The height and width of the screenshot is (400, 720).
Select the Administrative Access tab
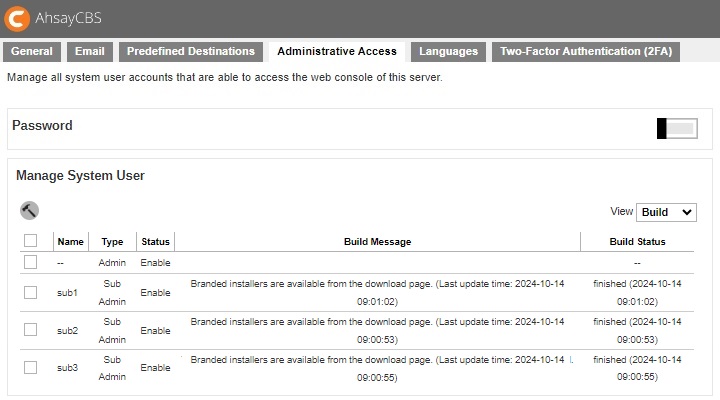click(x=337, y=52)
